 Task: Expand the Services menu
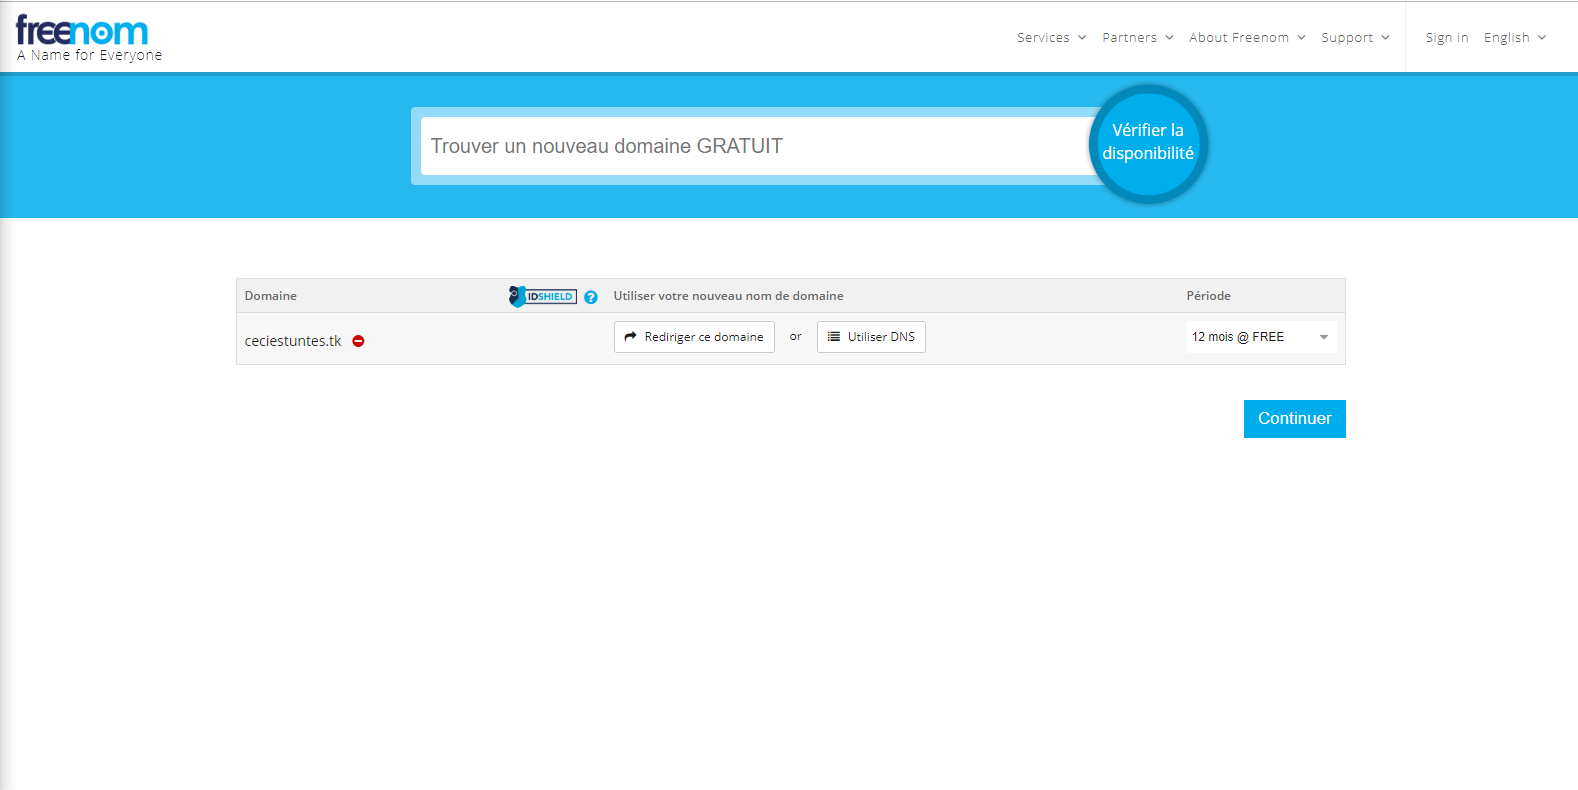click(x=1051, y=38)
